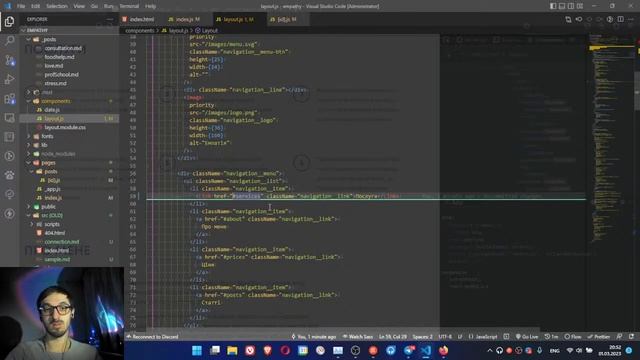Open the Opera browser from the taskbar

pyautogui.click(x=285, y=350)
